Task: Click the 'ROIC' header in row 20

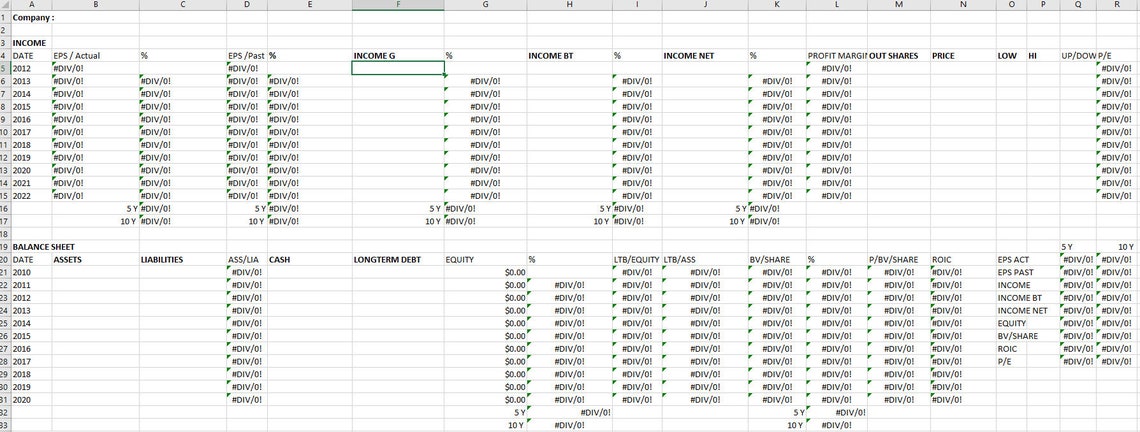Action: click(963, 260)
